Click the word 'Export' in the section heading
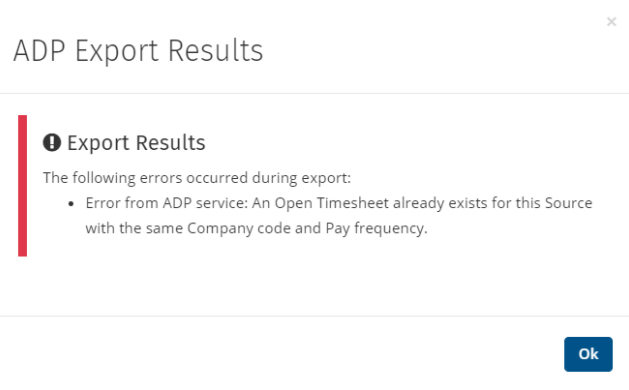 click(98, 143)
